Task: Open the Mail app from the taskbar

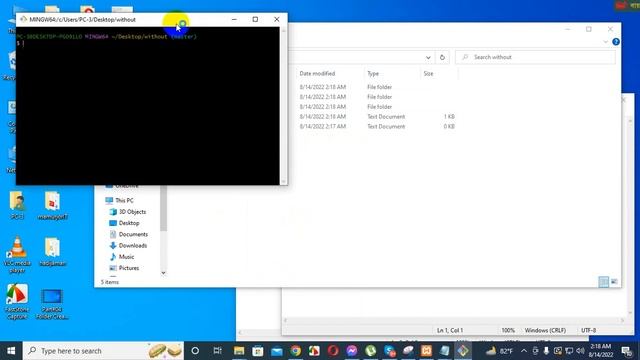Action: 277,351
